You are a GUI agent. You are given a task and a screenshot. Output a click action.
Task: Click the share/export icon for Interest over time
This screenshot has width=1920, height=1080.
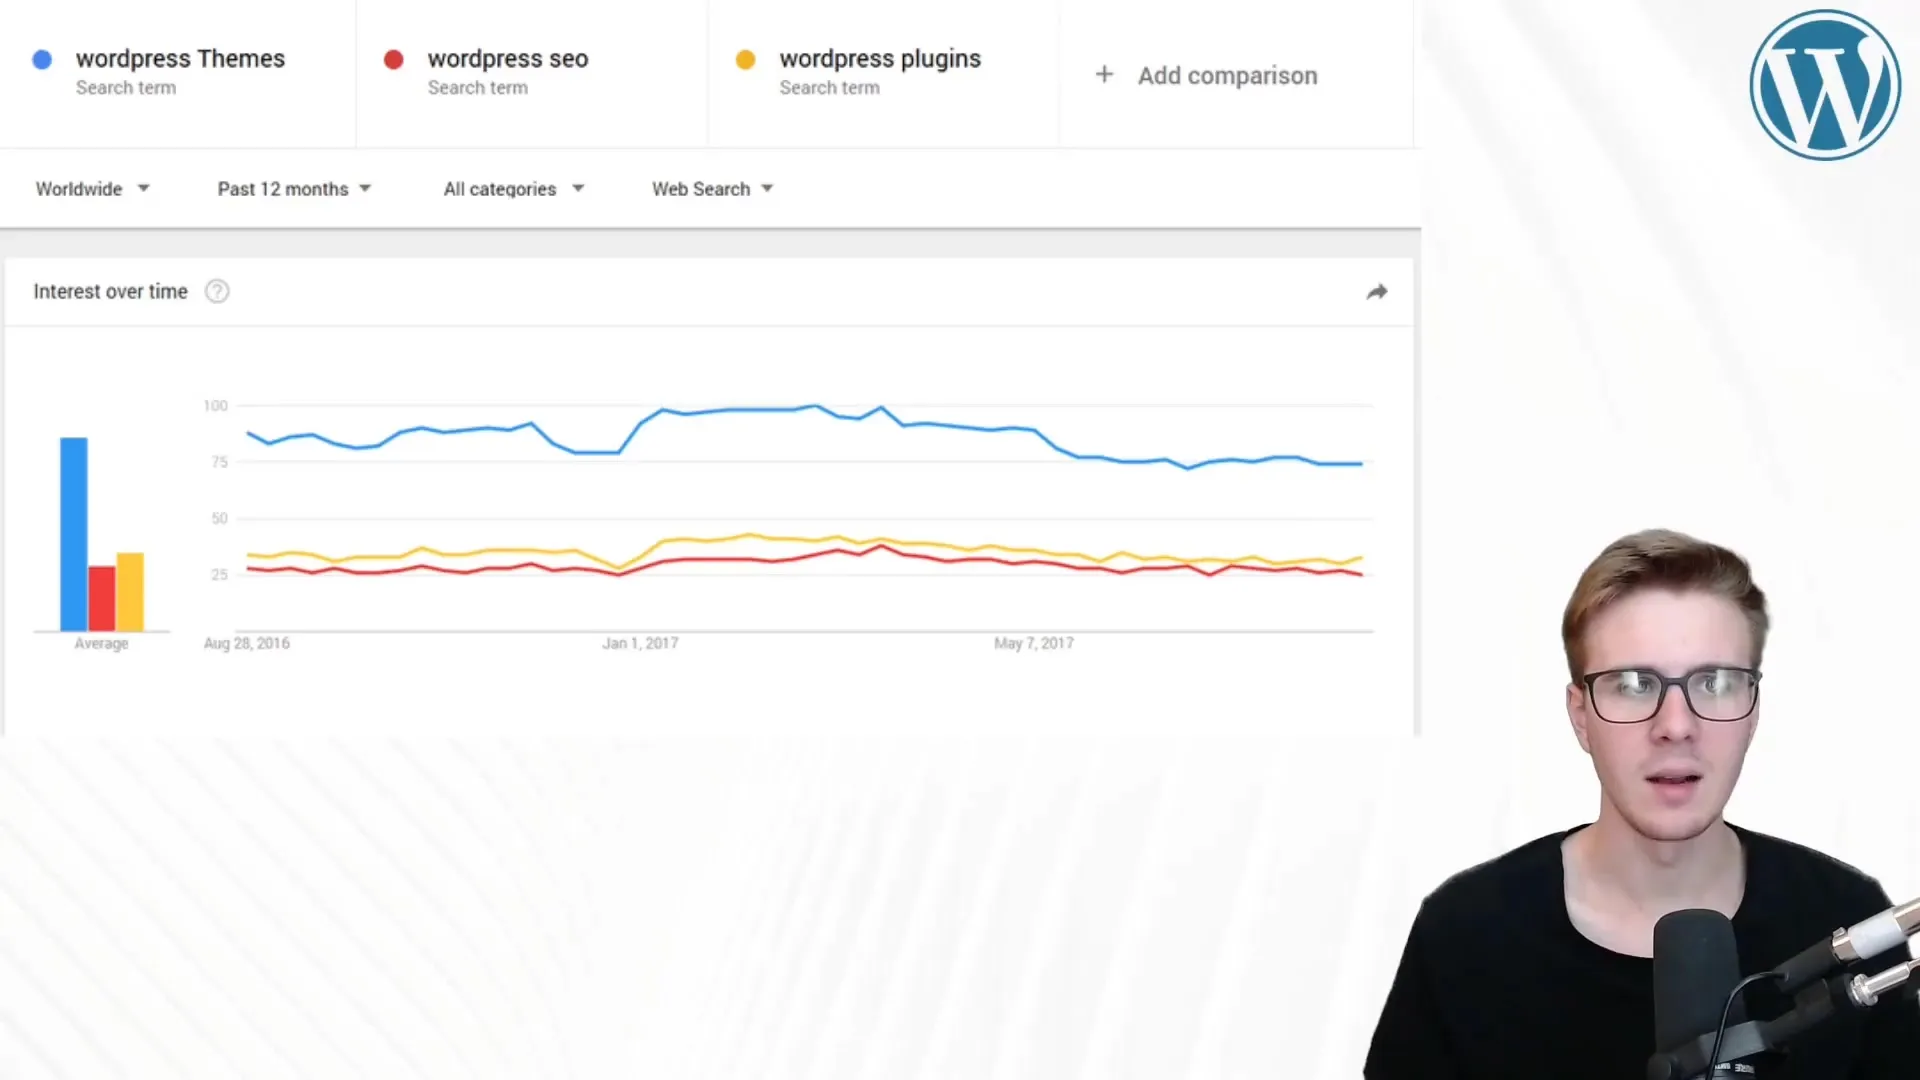pos(1377,291)
